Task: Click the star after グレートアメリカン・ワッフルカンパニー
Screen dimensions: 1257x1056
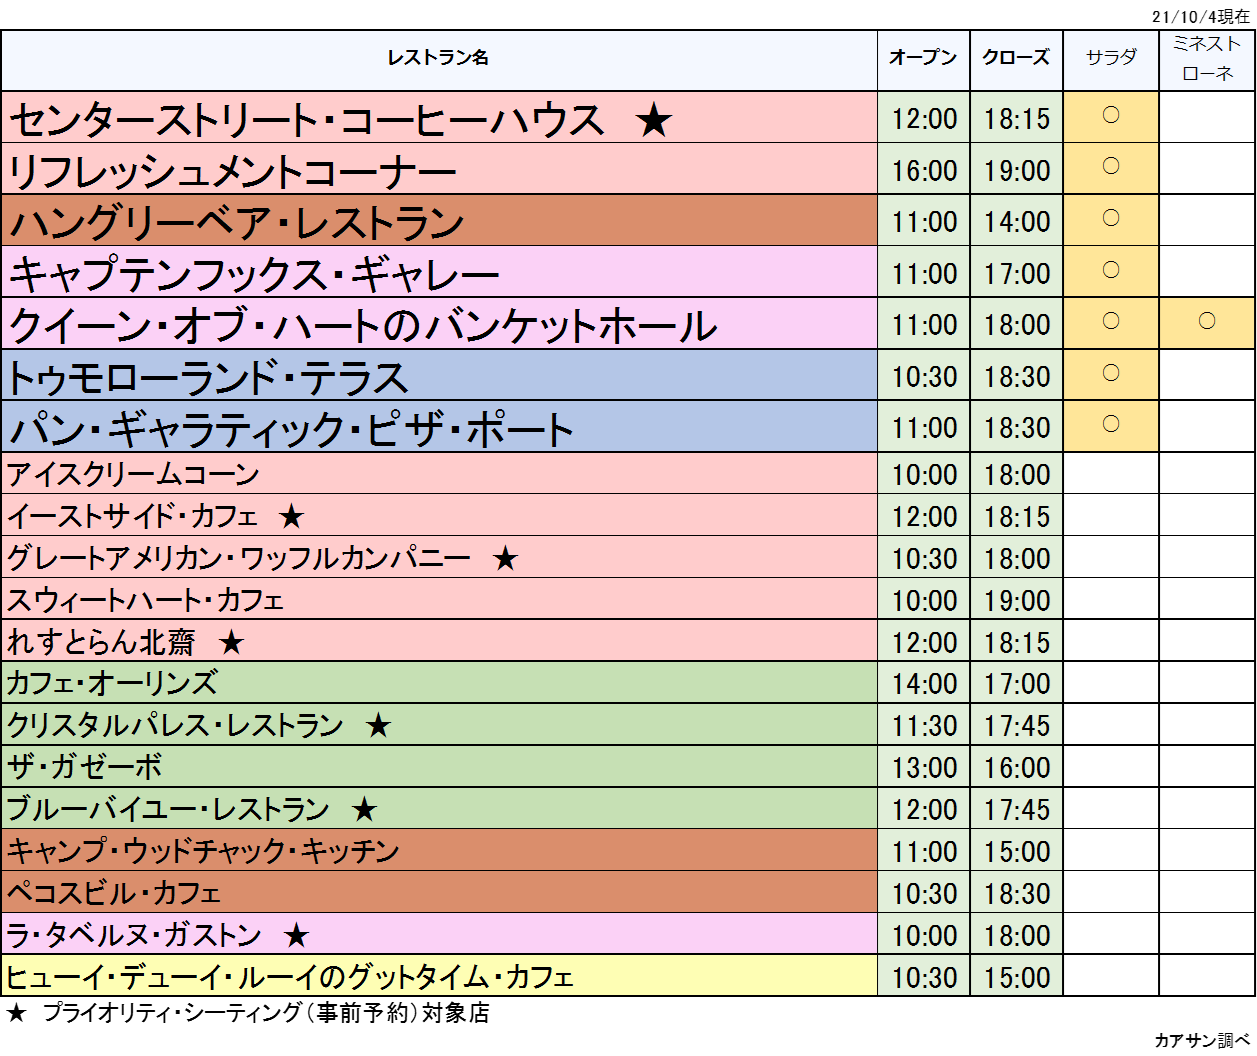Action: [505, 559]
